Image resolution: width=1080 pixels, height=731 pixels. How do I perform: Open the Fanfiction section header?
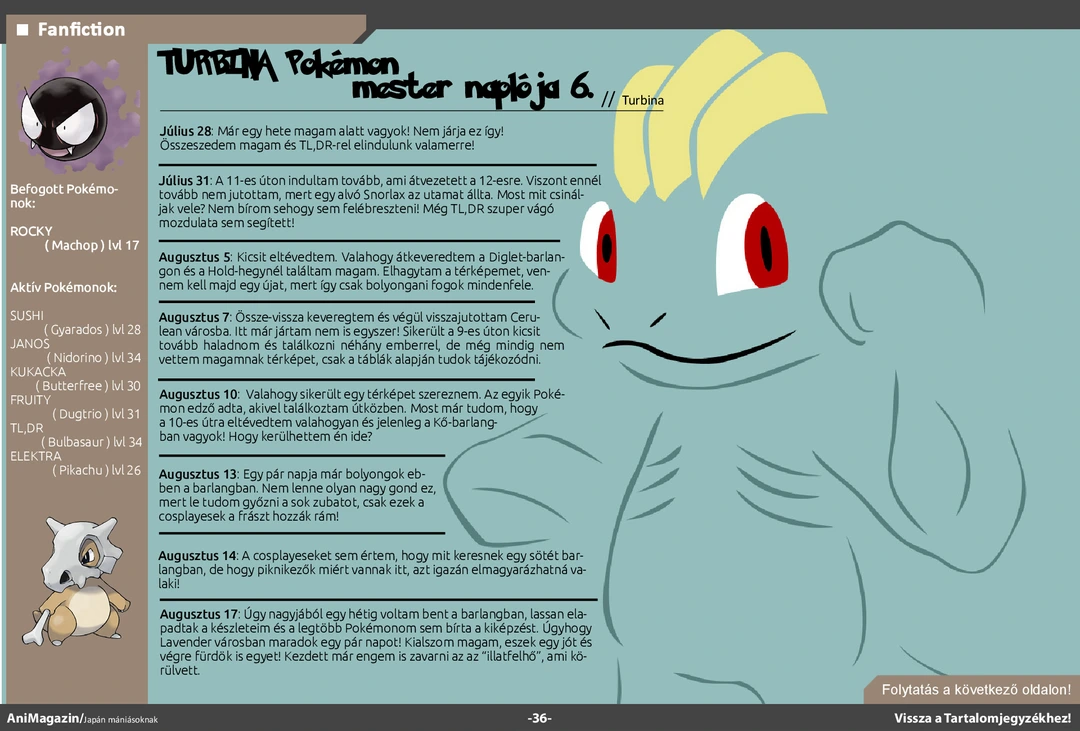coord(81,30)
